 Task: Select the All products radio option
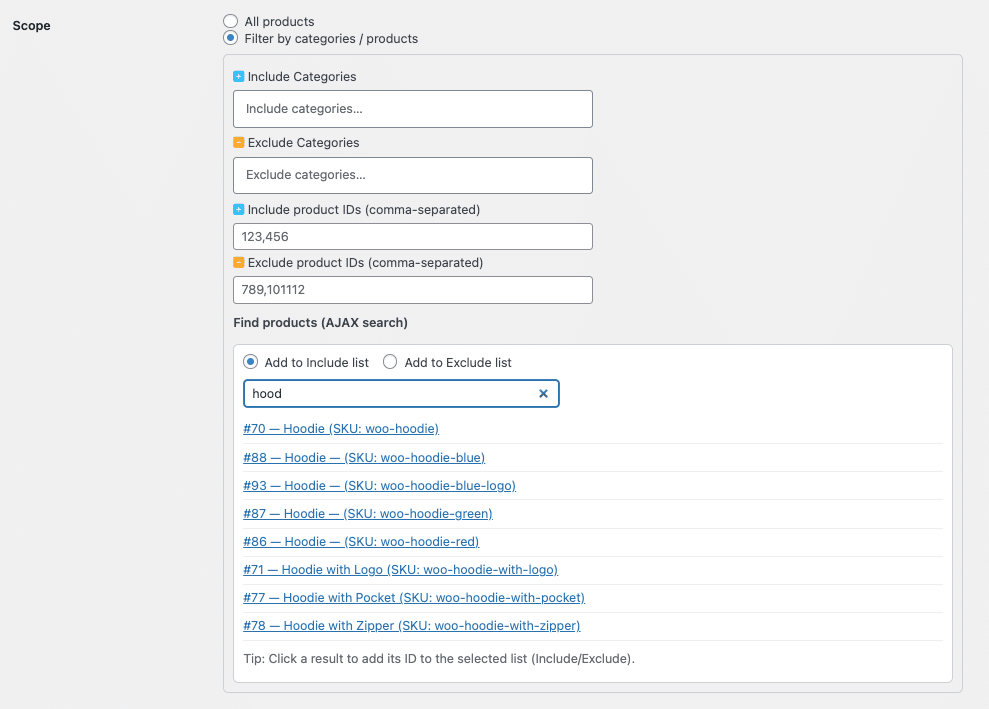[231, 21]
